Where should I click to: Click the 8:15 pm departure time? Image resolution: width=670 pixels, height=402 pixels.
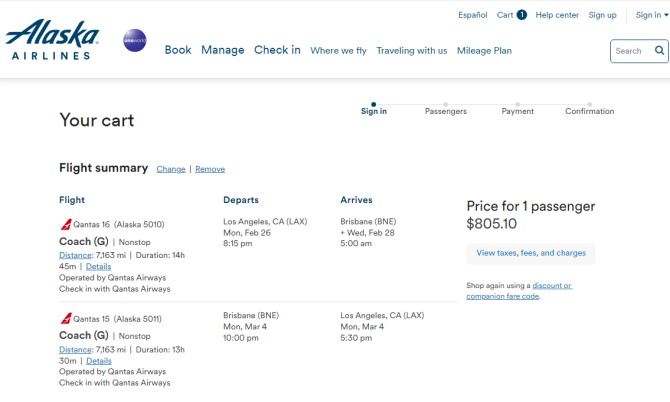tap(238, 244)
